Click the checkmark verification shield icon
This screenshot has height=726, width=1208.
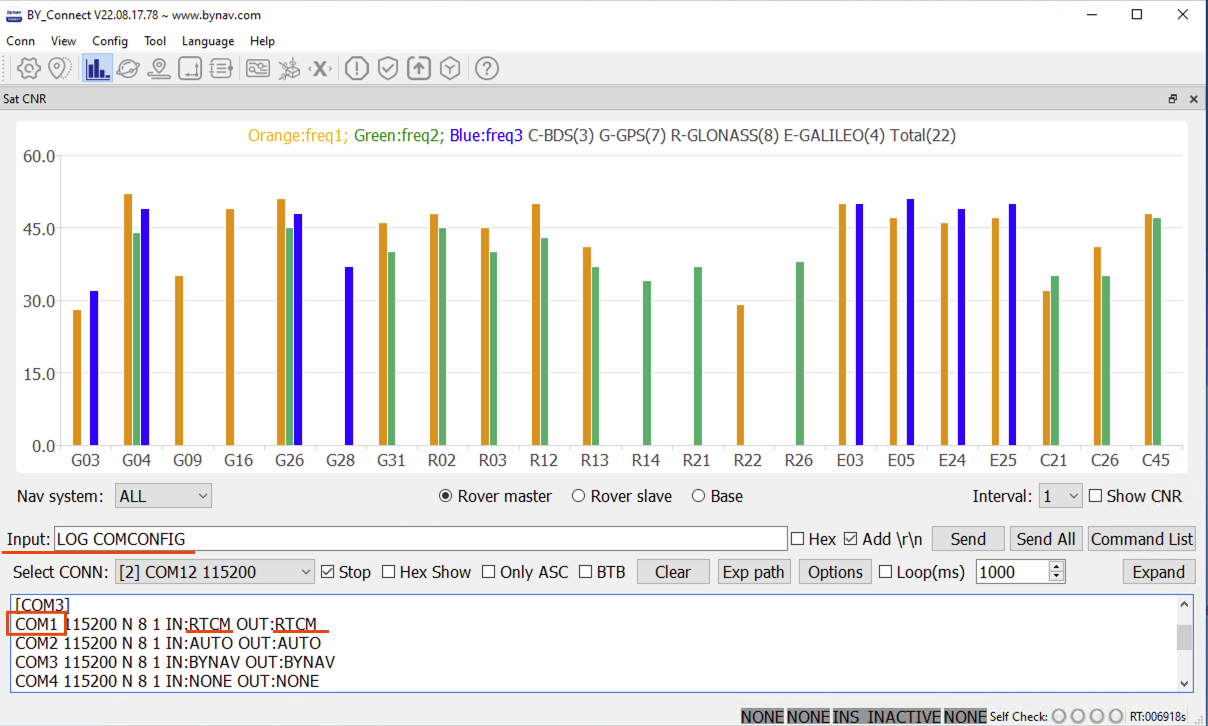pyautogui.click(x=387, y=68)
